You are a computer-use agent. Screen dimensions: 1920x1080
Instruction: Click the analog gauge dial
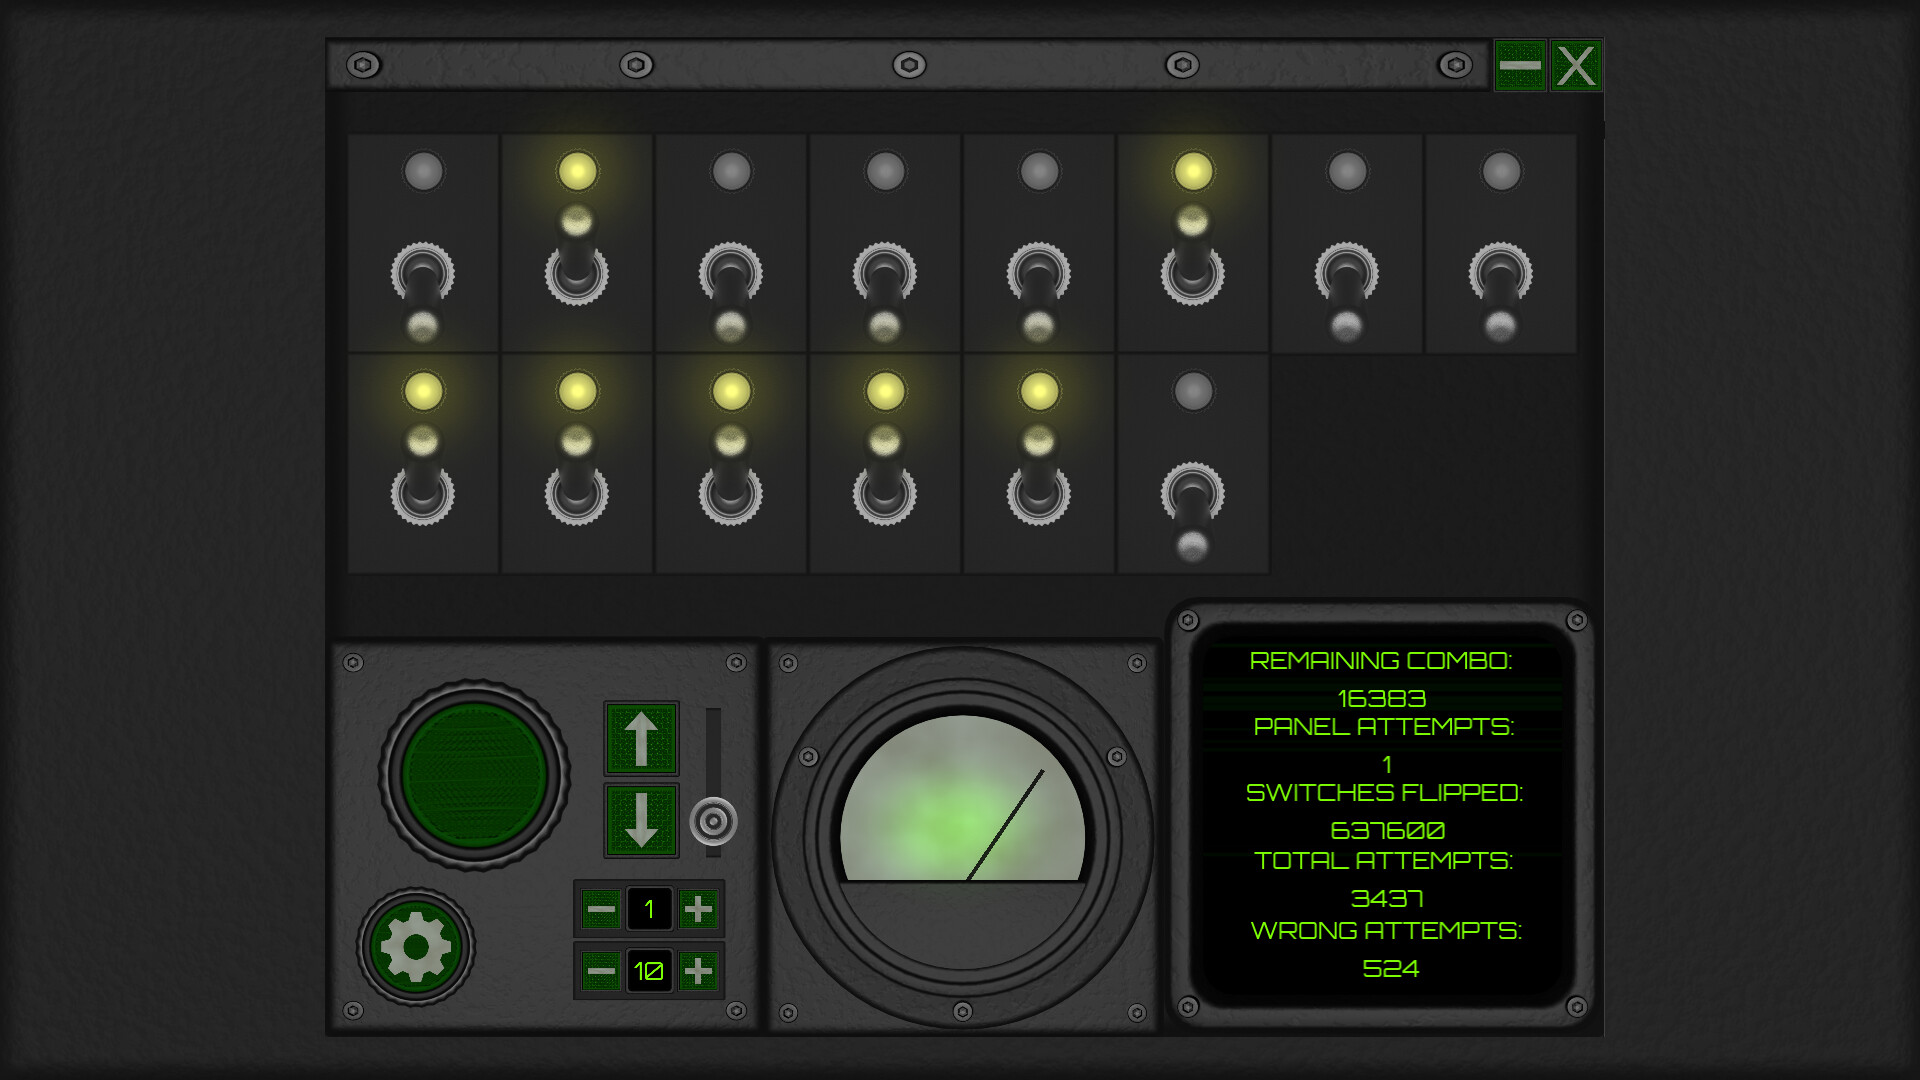(x=962, y=800)
